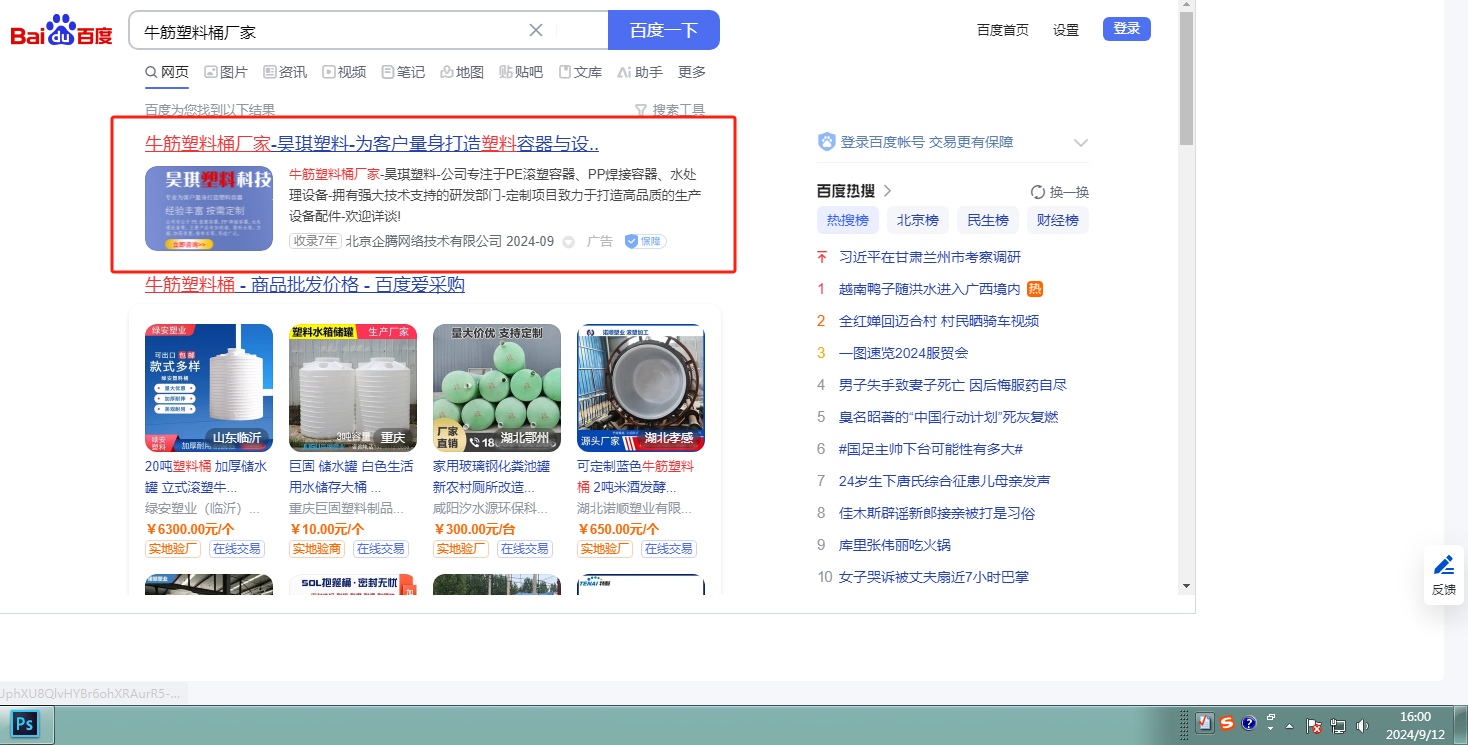Click 登录百度帐号 交易更有保障 banner
The width and height of the screenshot is (1468, 745).
click(x=927, y=142)
